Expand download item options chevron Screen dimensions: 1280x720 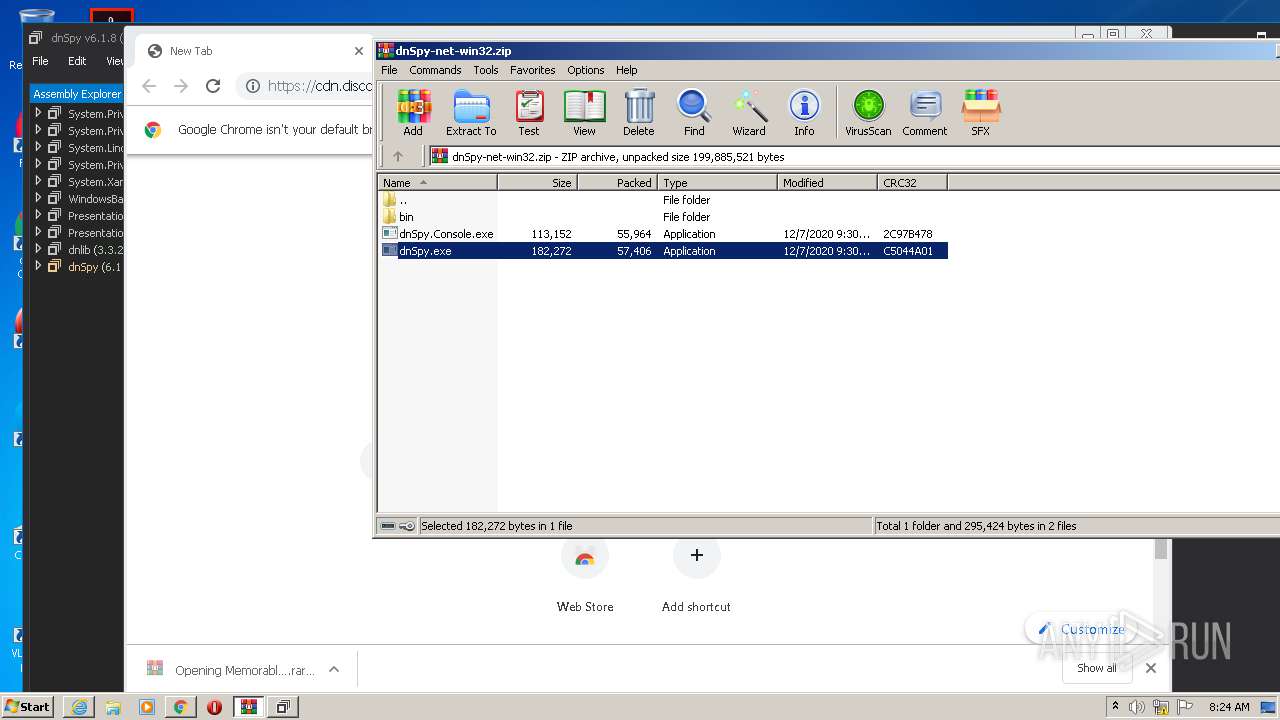(334, 670)
